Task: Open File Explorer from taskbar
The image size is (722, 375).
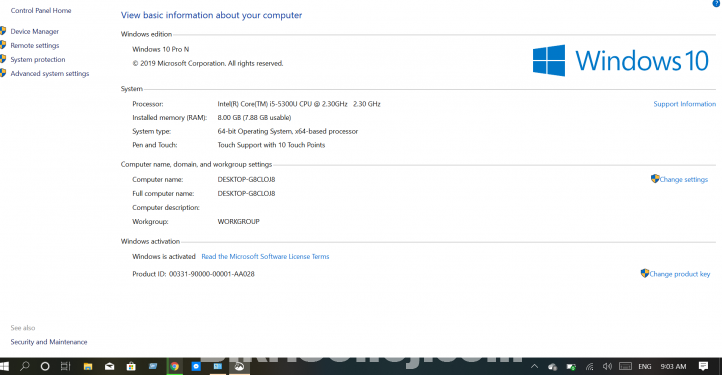Action: click(x=87, y=367)
